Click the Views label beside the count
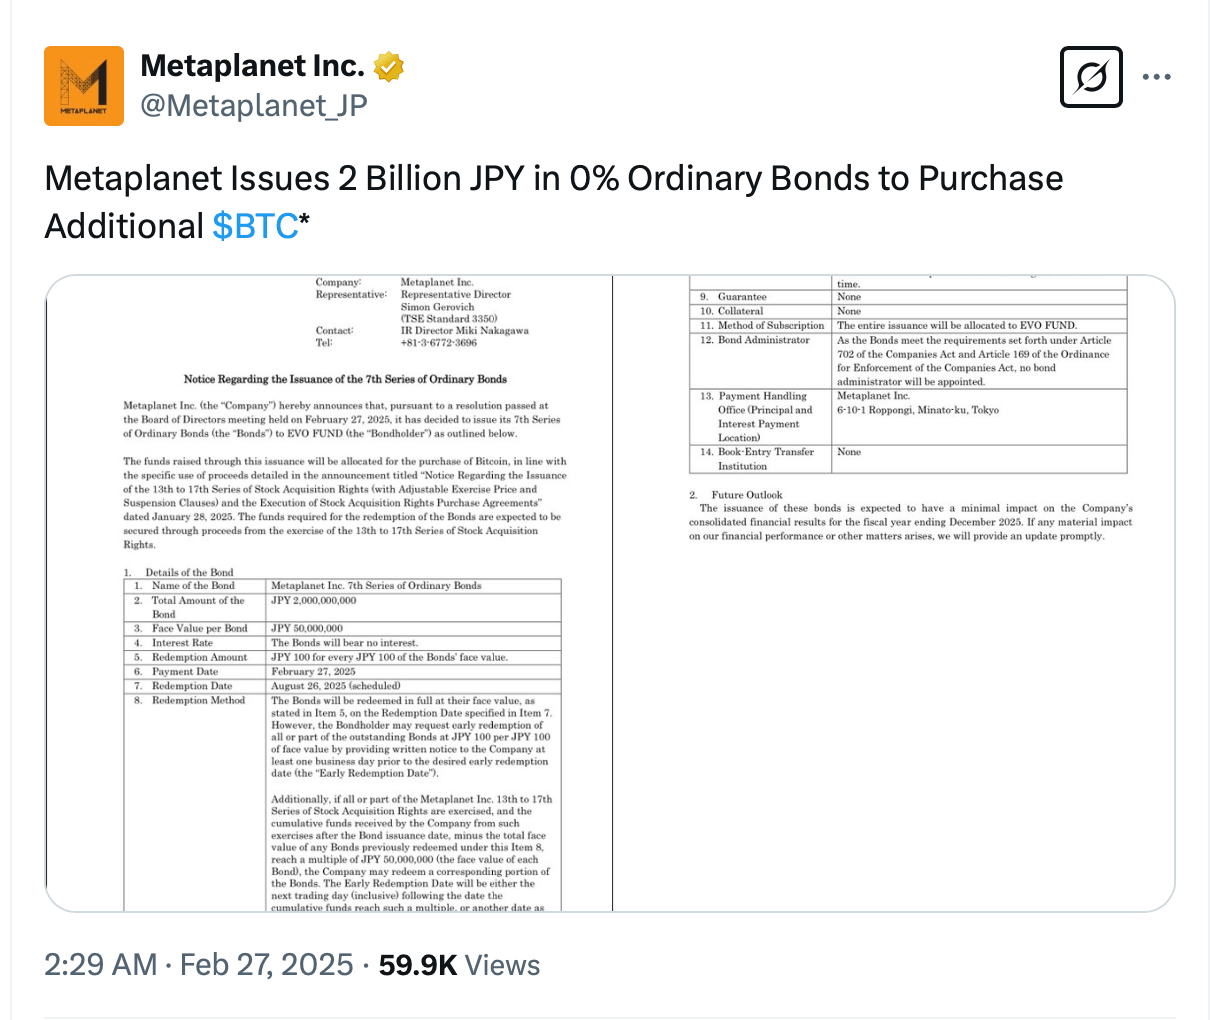 point(502,964)
